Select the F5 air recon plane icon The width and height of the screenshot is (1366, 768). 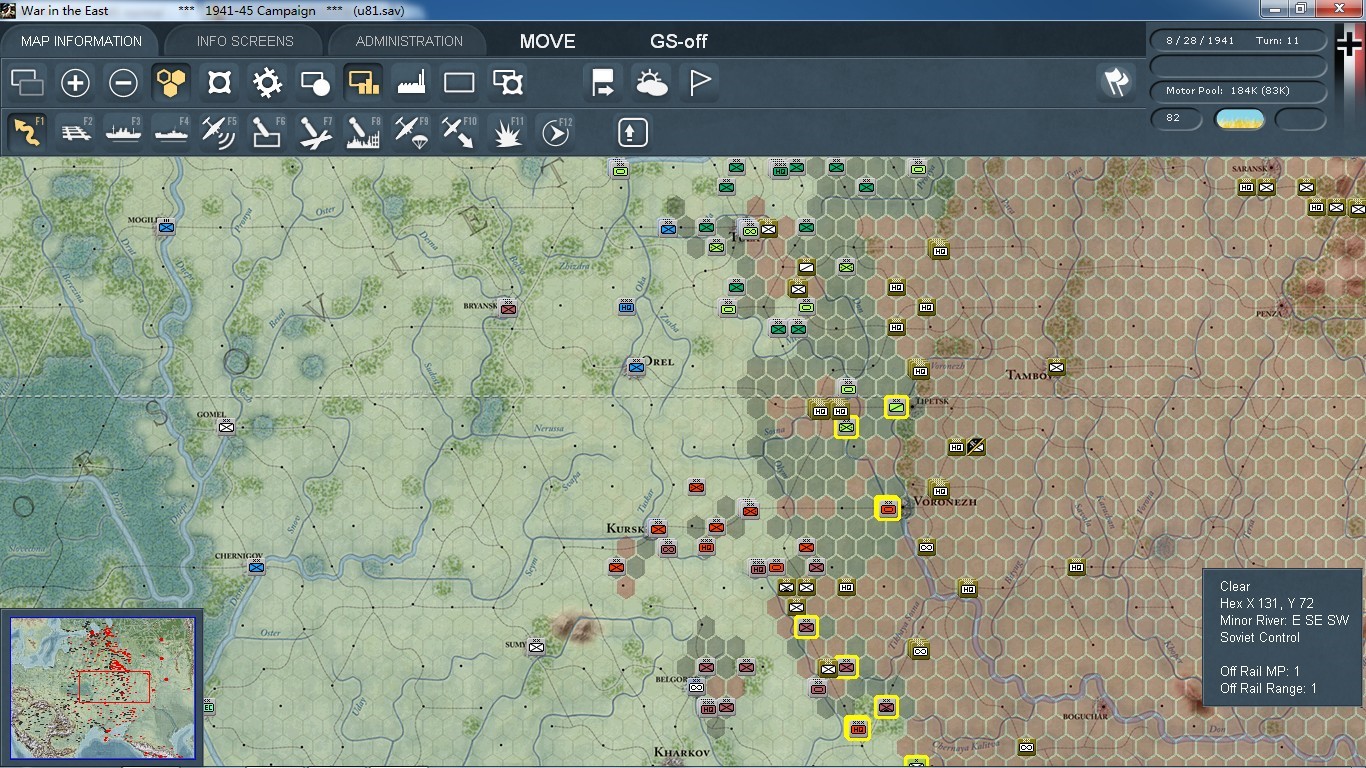(219, 132)
